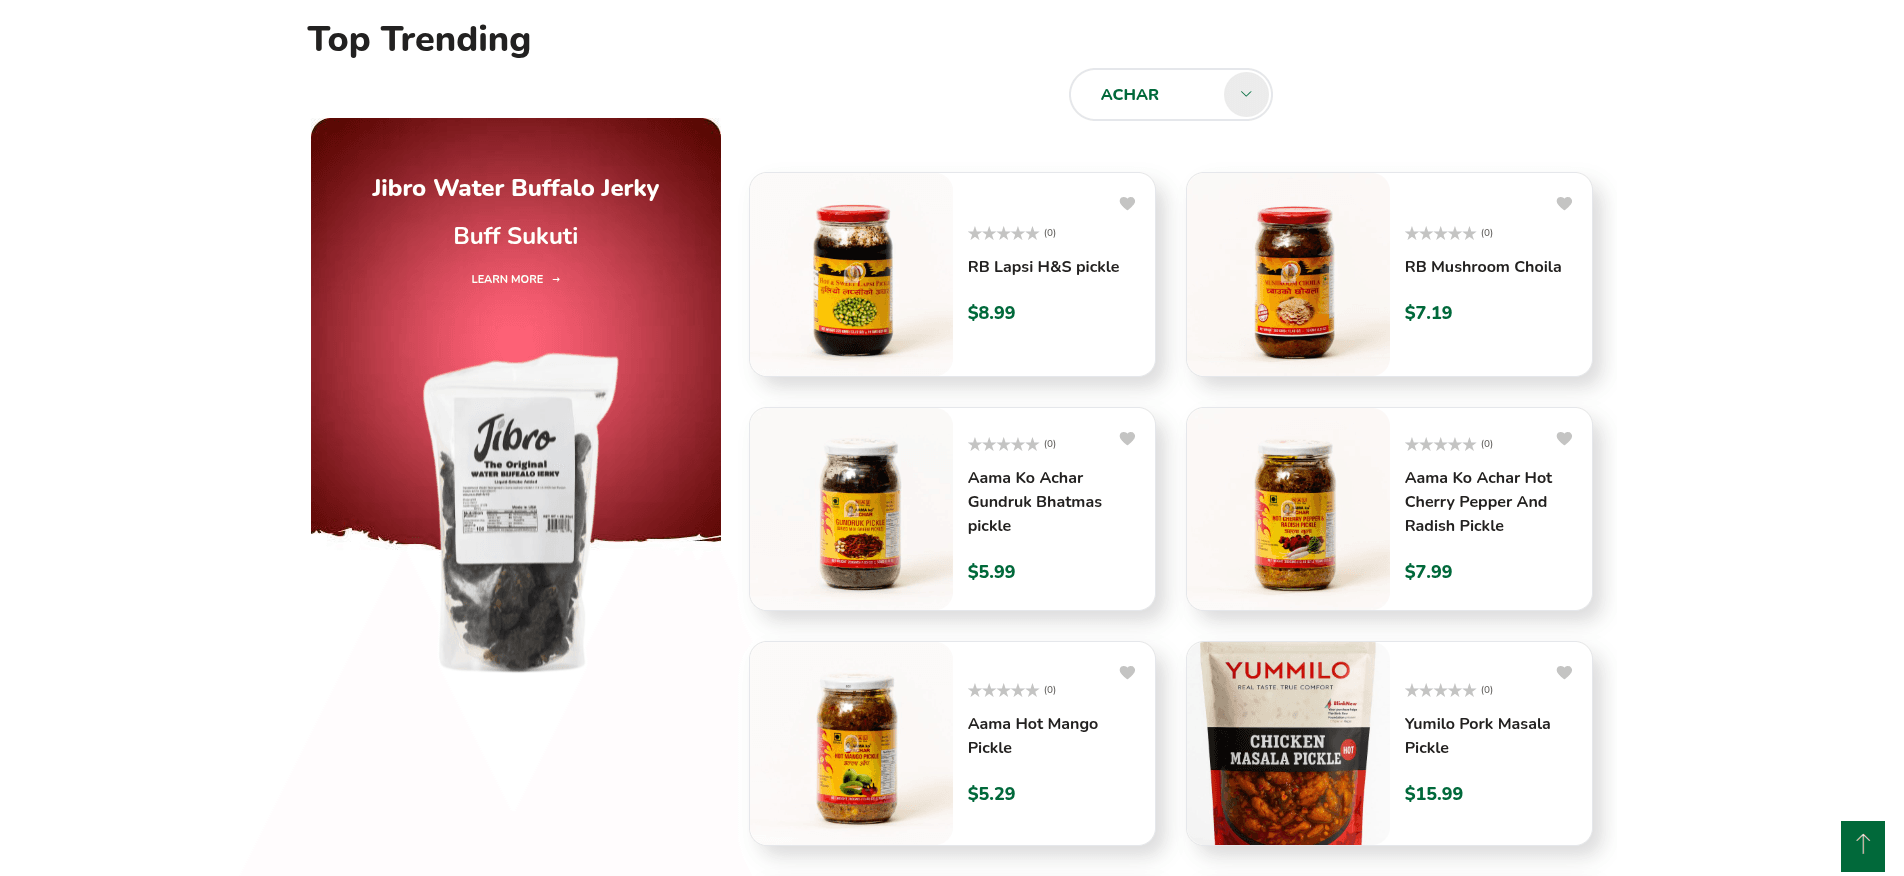The width and height of the screenshot is (1904, 876).
Task: Click the Aama Hot Mango Pickle jar image
Action: 852,744
